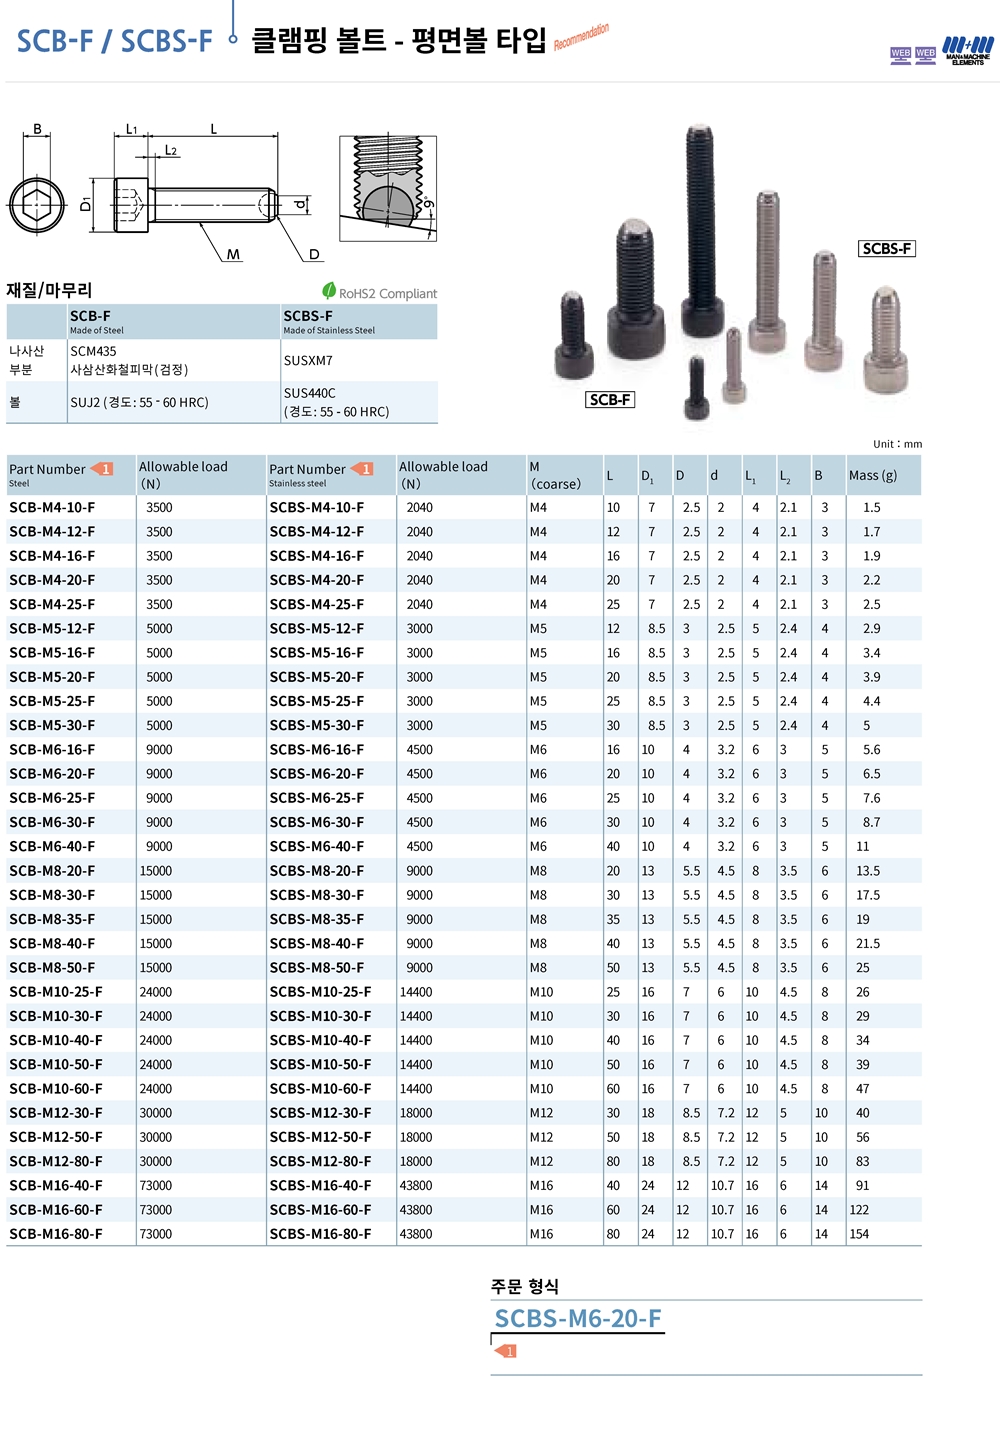The height and width of the screenshot is (1441, 1000).
Task: Click the green RoHS2 Compliant leaf icon
Action: [329, 291]
